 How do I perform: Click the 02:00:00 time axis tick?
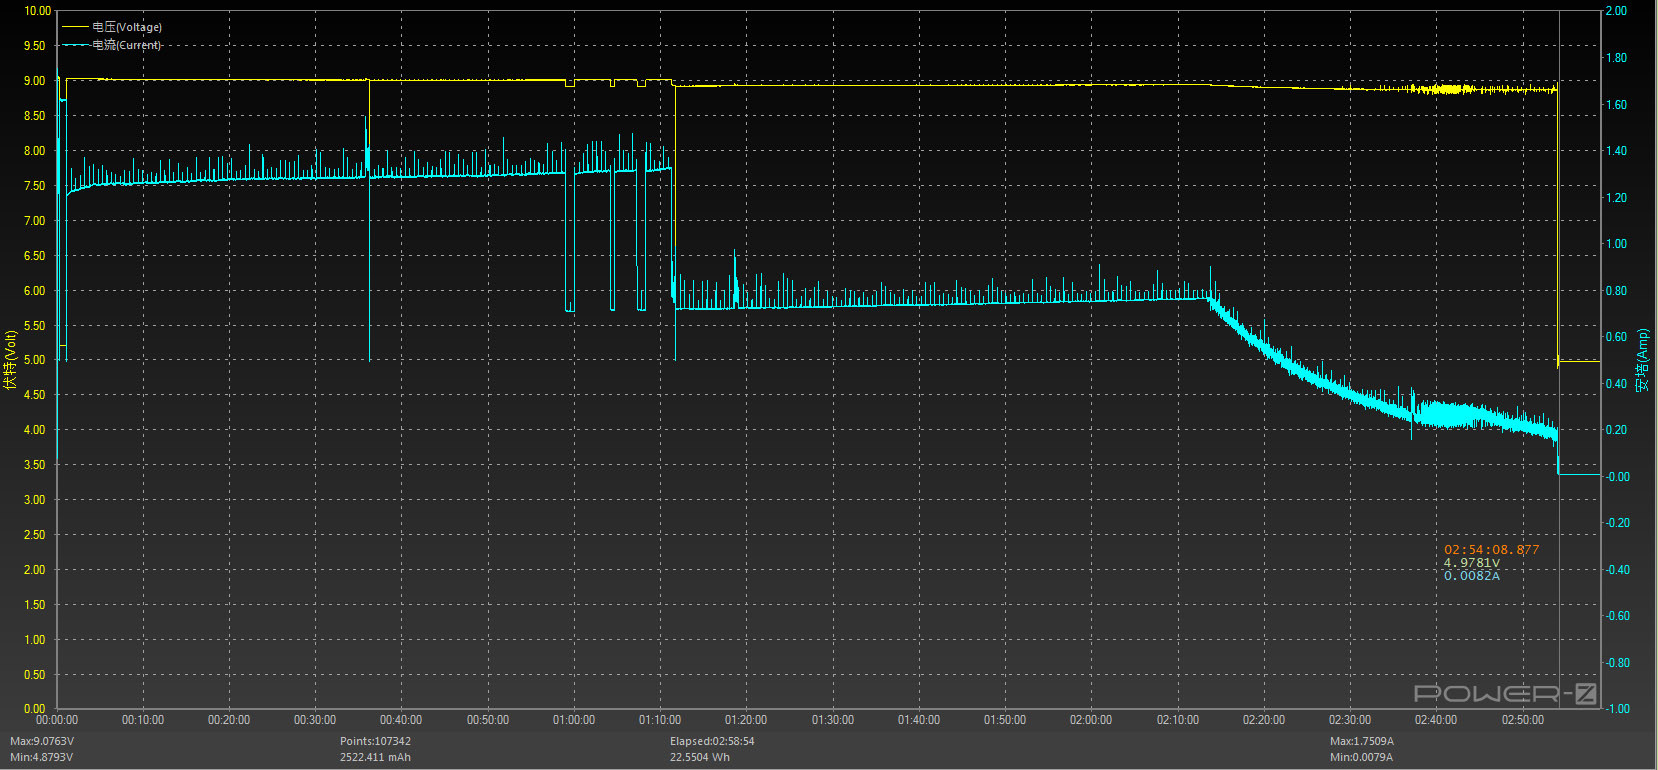point(1091,720)
